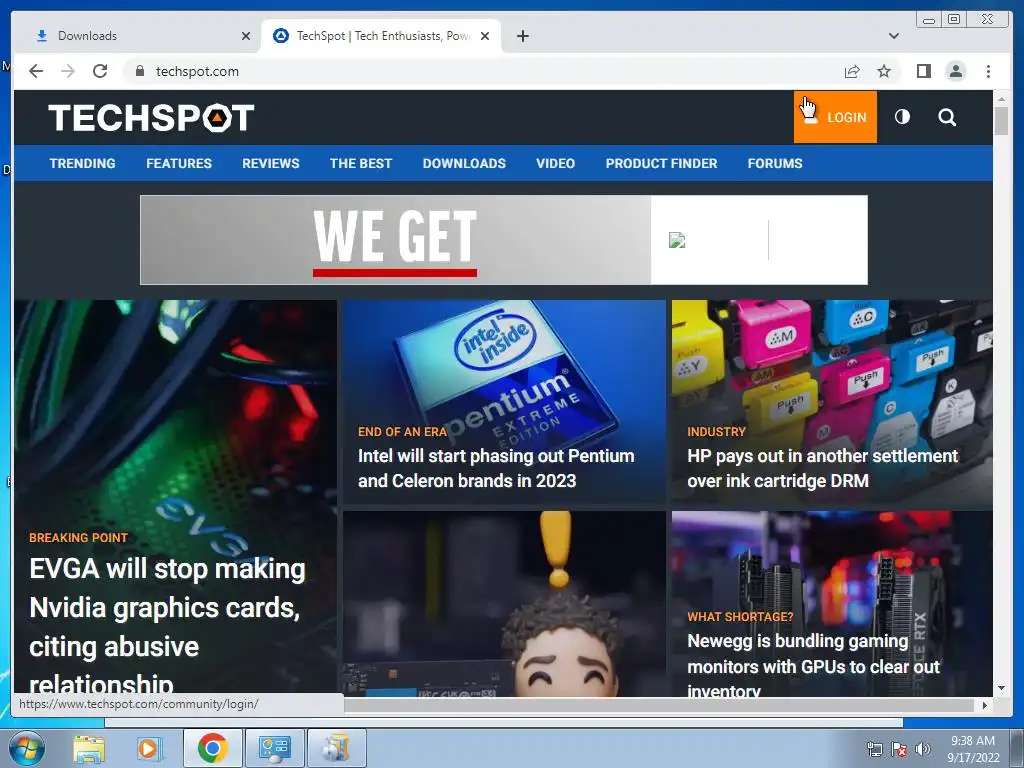
Task: Click horizontal scrollbar right arrow
Action: coord(985,705)
